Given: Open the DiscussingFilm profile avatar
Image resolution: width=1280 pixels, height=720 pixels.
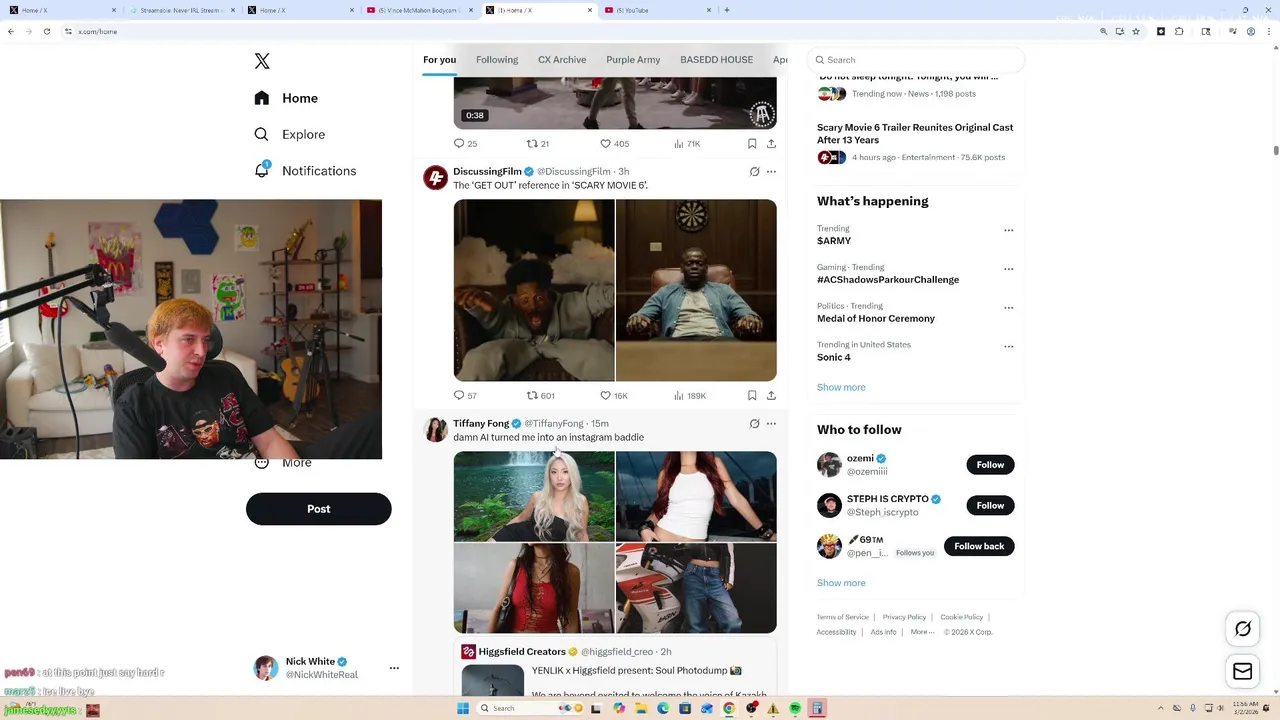Looking at the screenshot, I should pos(435,178).
